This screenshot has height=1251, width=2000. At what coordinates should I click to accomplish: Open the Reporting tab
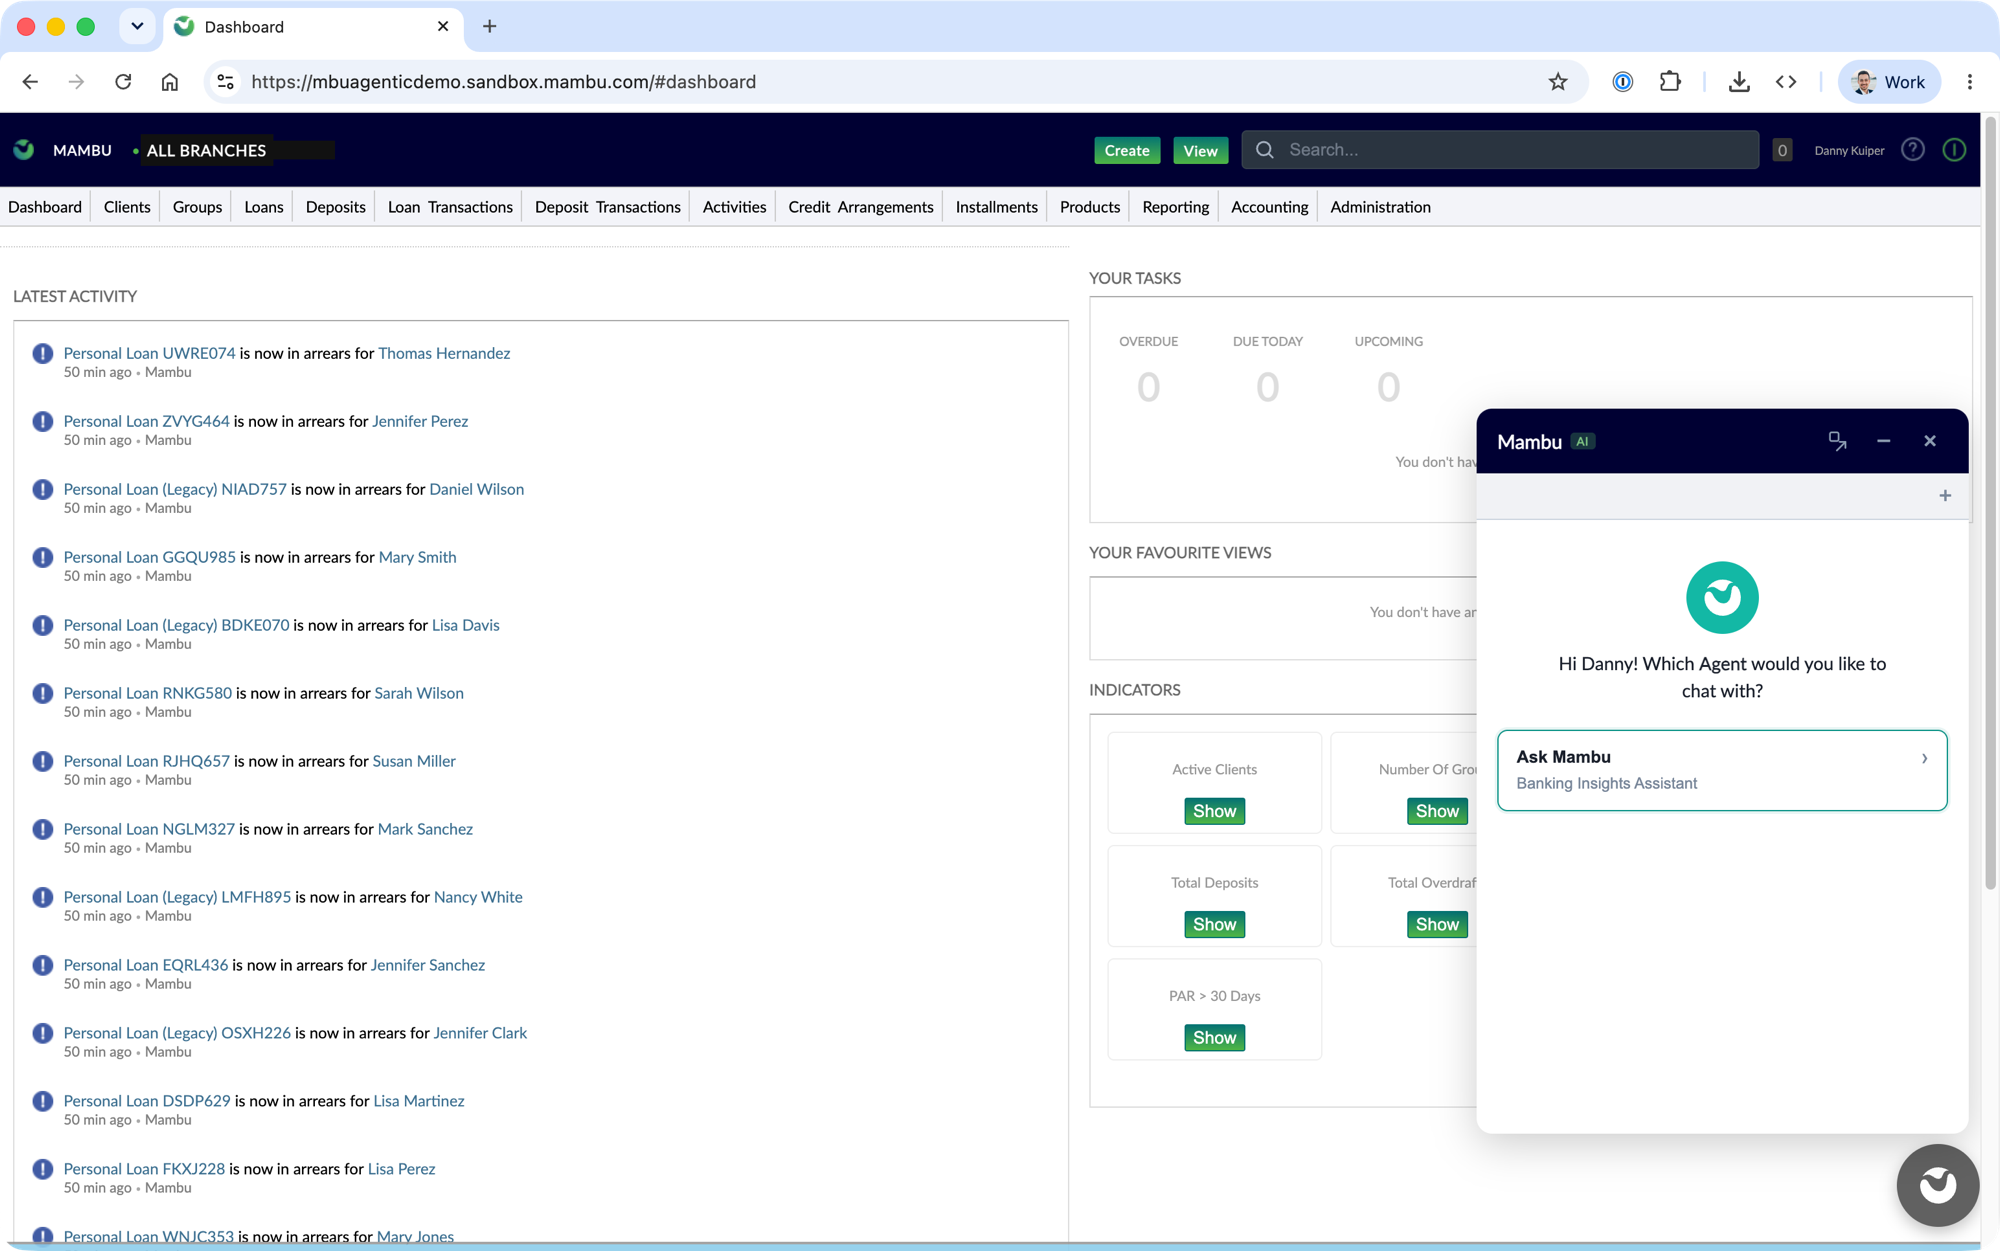pos(1175,207)
